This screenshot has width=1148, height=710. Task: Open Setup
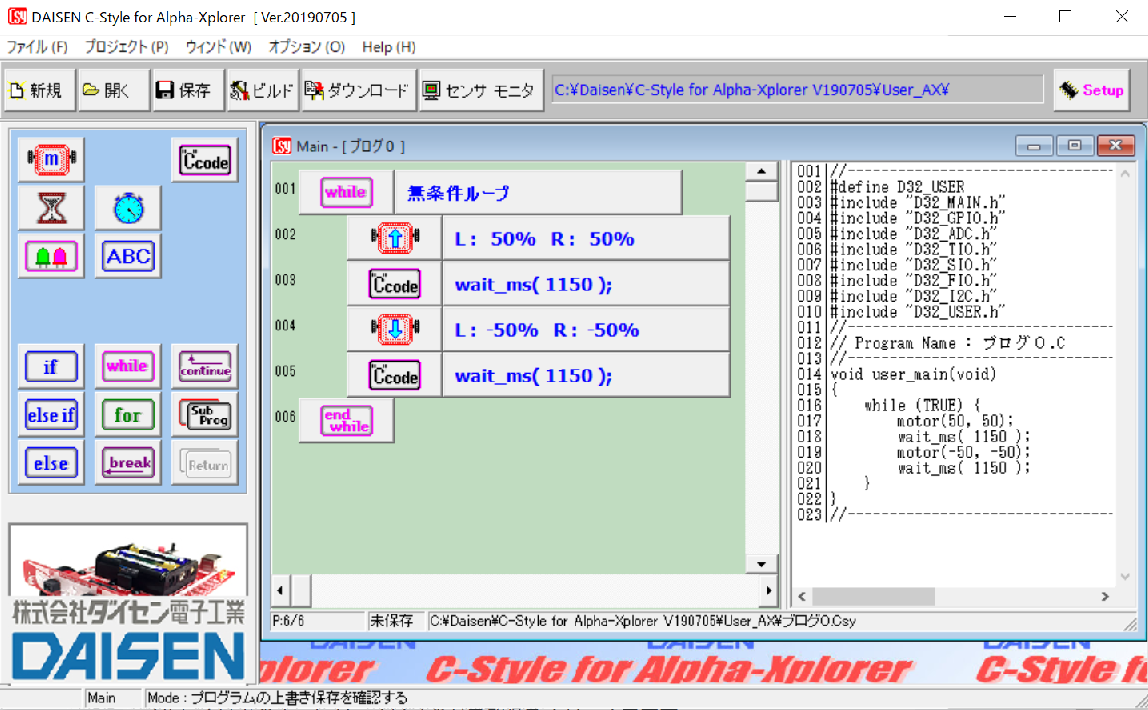click(1092, 90)
